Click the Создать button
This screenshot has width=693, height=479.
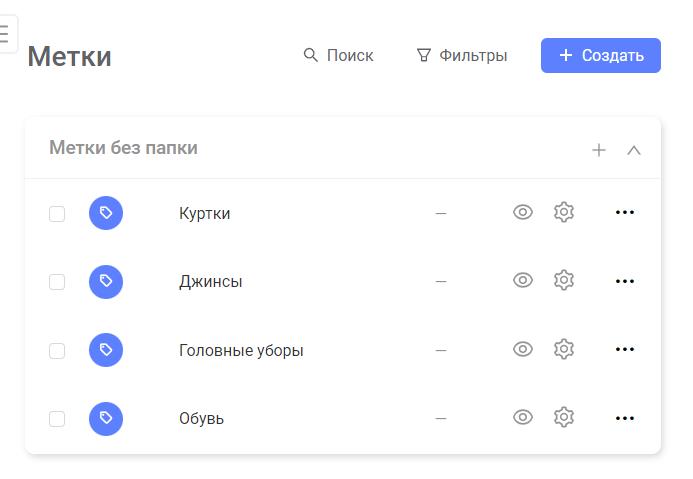tap(601, 55)
